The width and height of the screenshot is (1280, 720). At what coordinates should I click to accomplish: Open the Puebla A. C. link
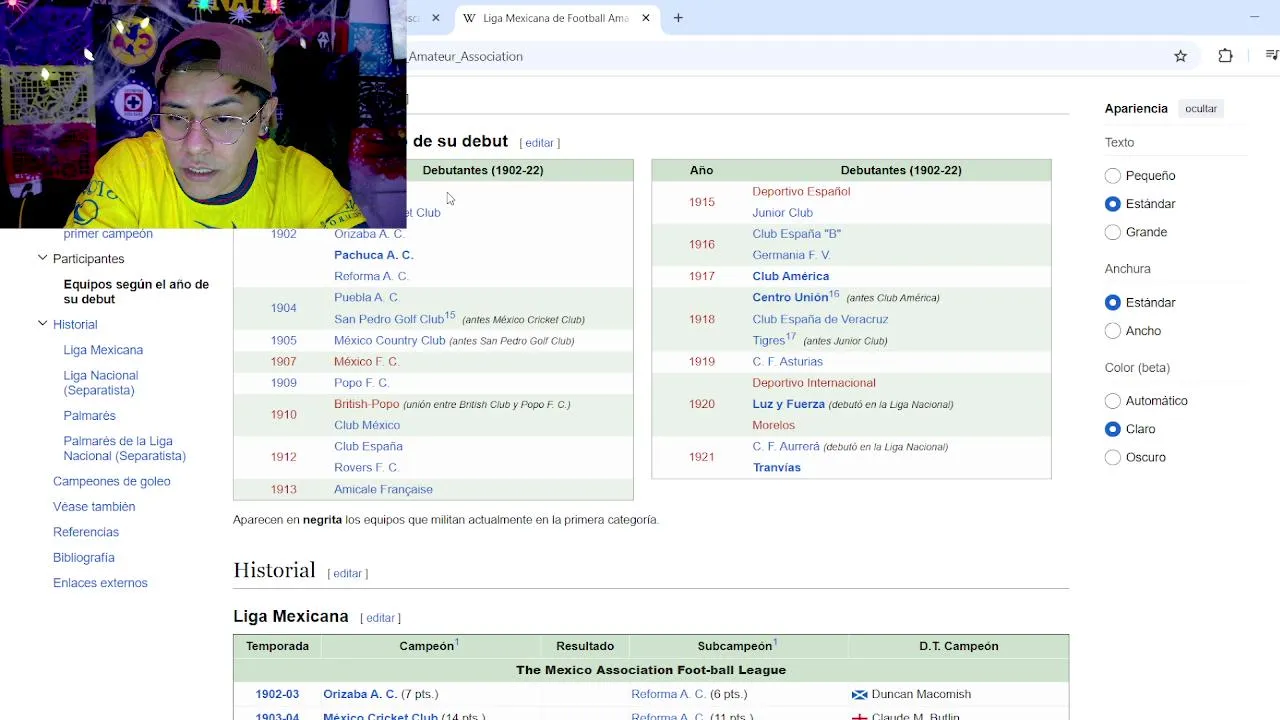[x=366, y=297]
